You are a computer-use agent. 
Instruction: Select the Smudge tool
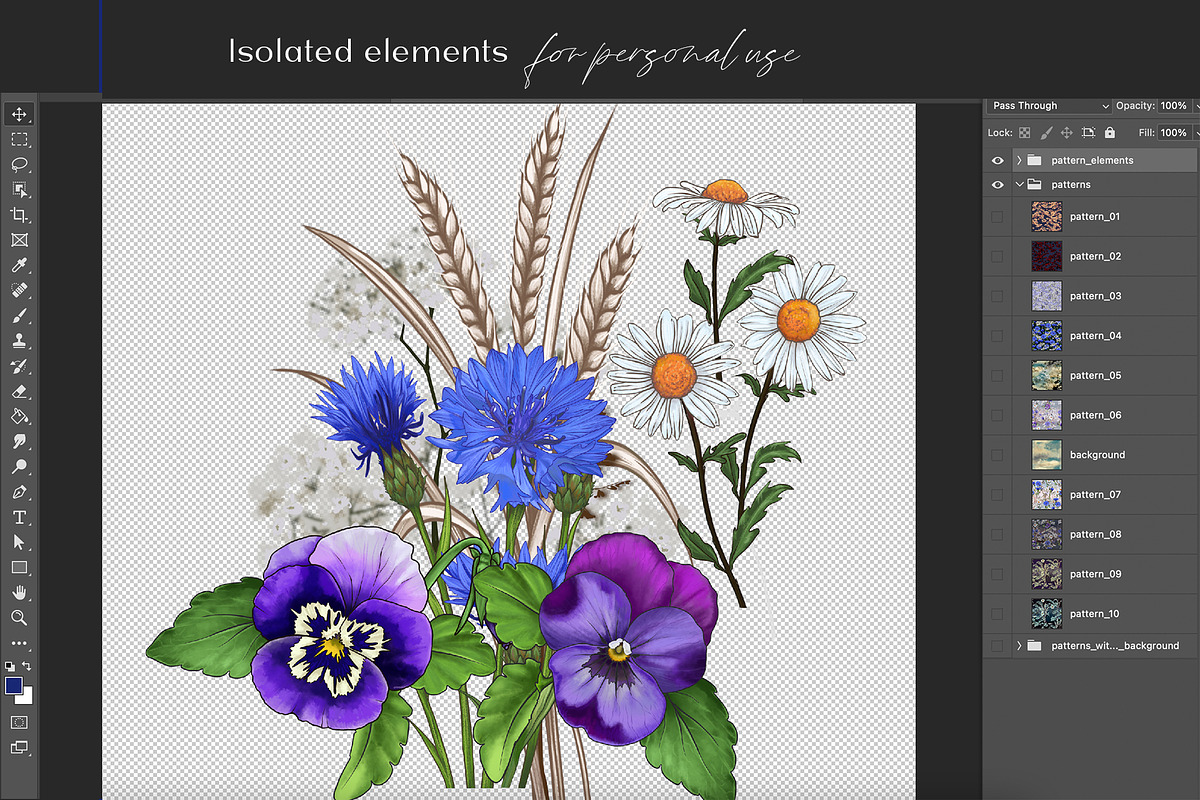[x=19, y=441]
